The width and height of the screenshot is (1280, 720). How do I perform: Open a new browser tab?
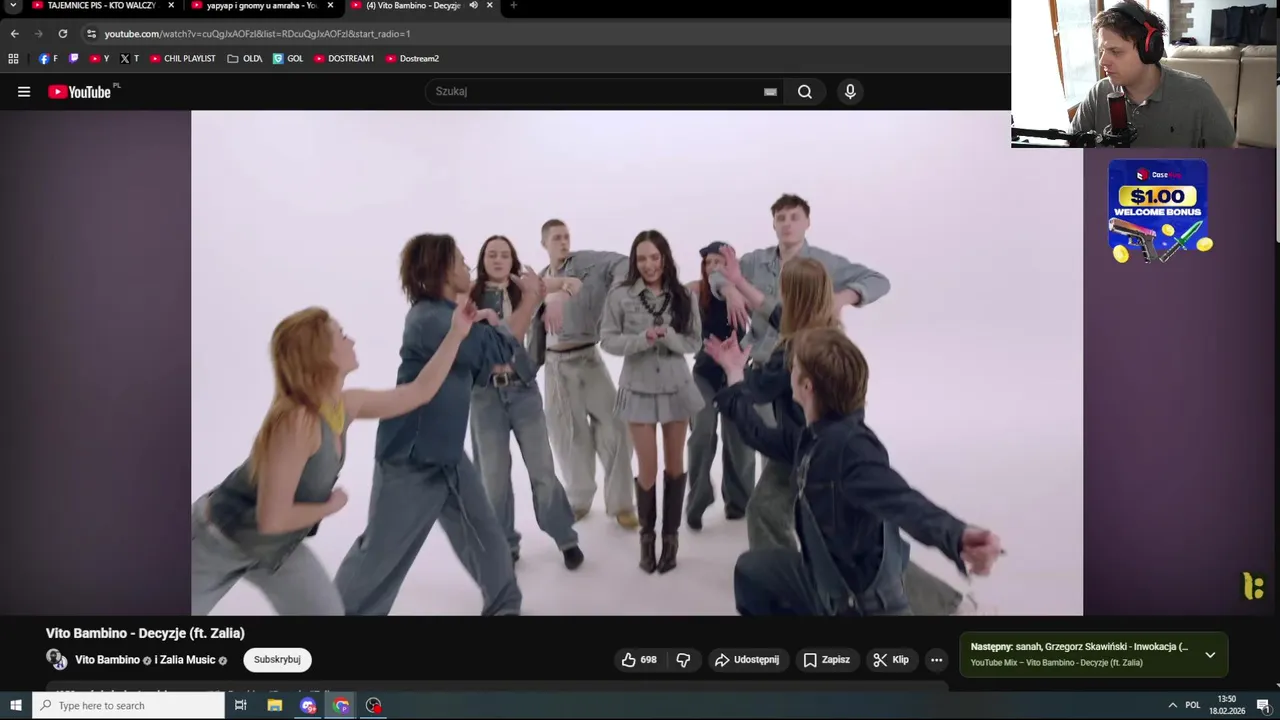(x=513, y=5)
